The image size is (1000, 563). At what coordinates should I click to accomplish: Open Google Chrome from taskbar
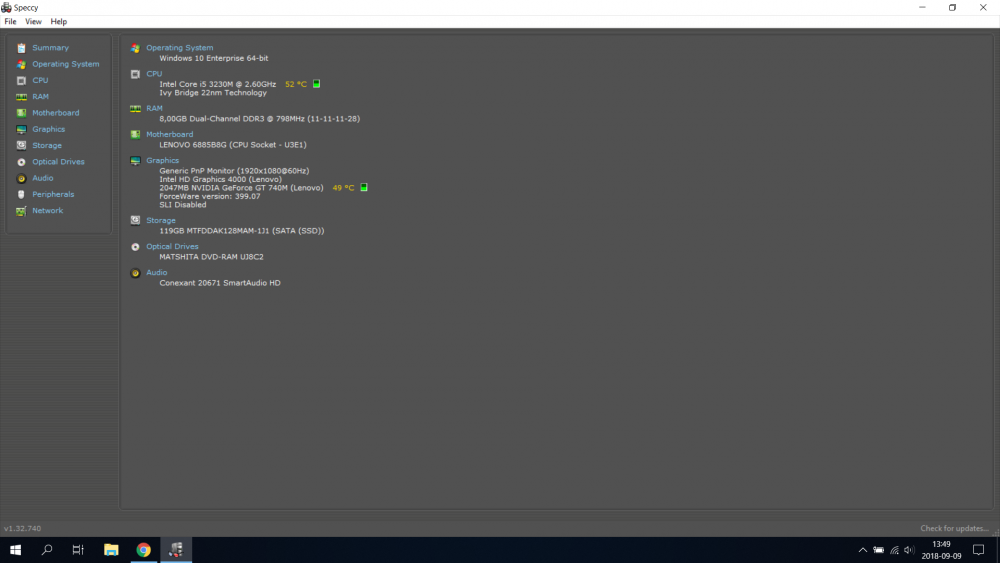pyautogui.click(x=143, y=550)
